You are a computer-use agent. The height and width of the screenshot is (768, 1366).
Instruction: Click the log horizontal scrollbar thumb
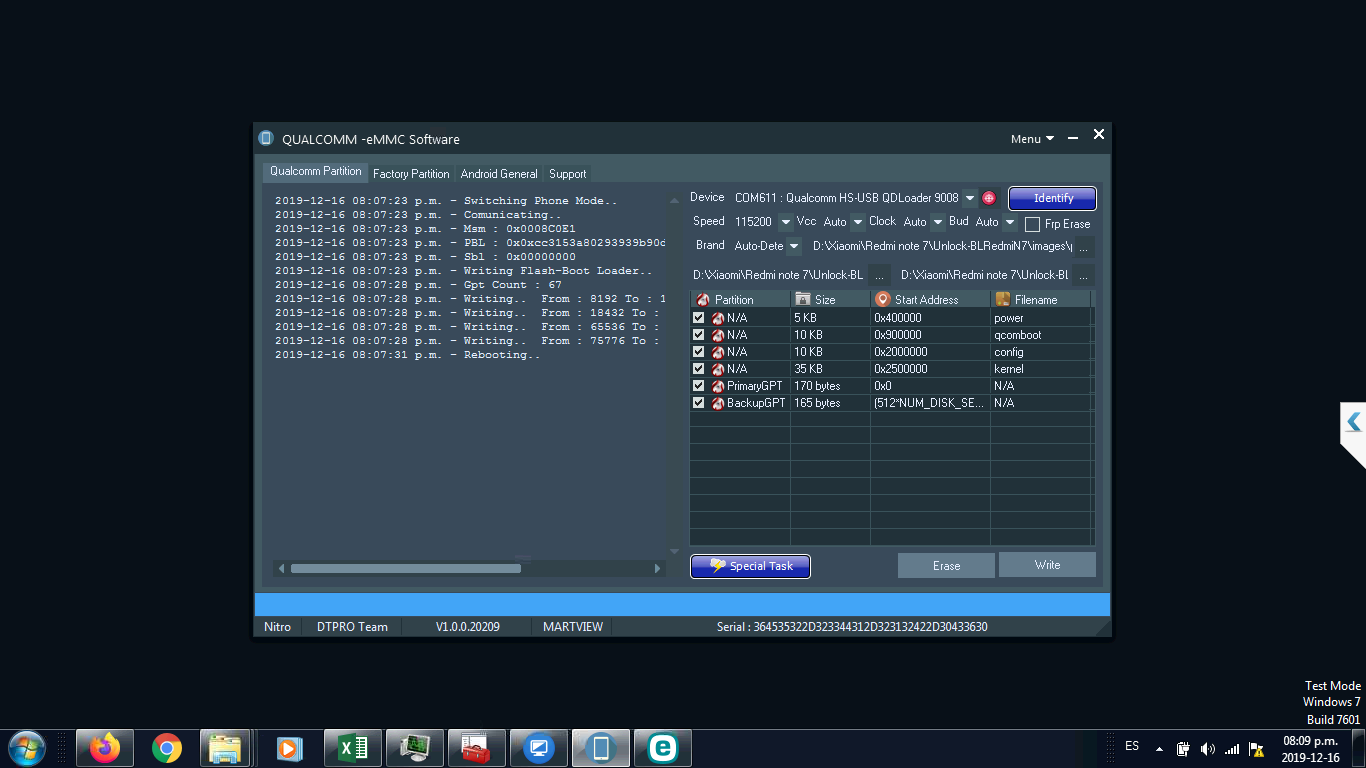[x=405, y=568]
